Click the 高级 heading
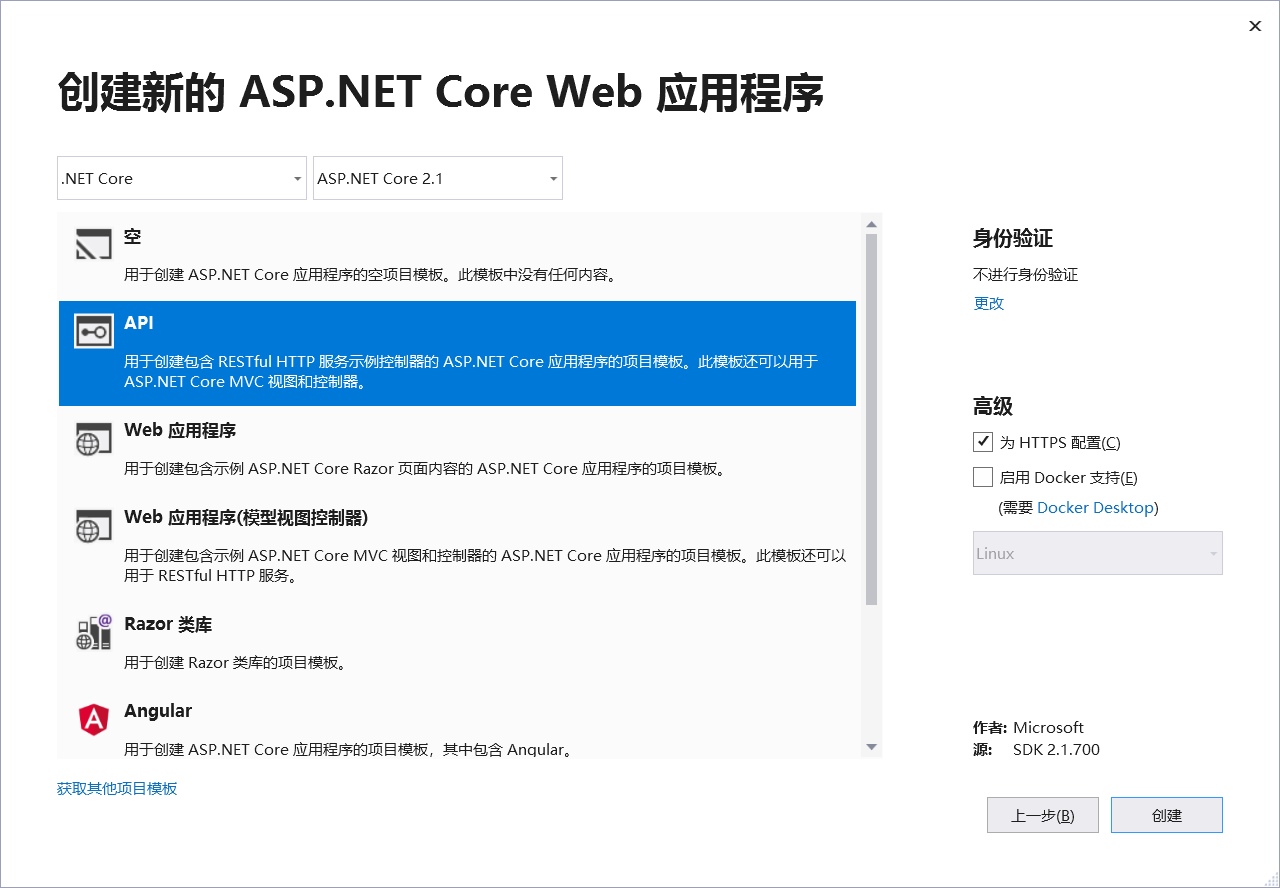The image size is (1280, 888). tap(993, 406)
